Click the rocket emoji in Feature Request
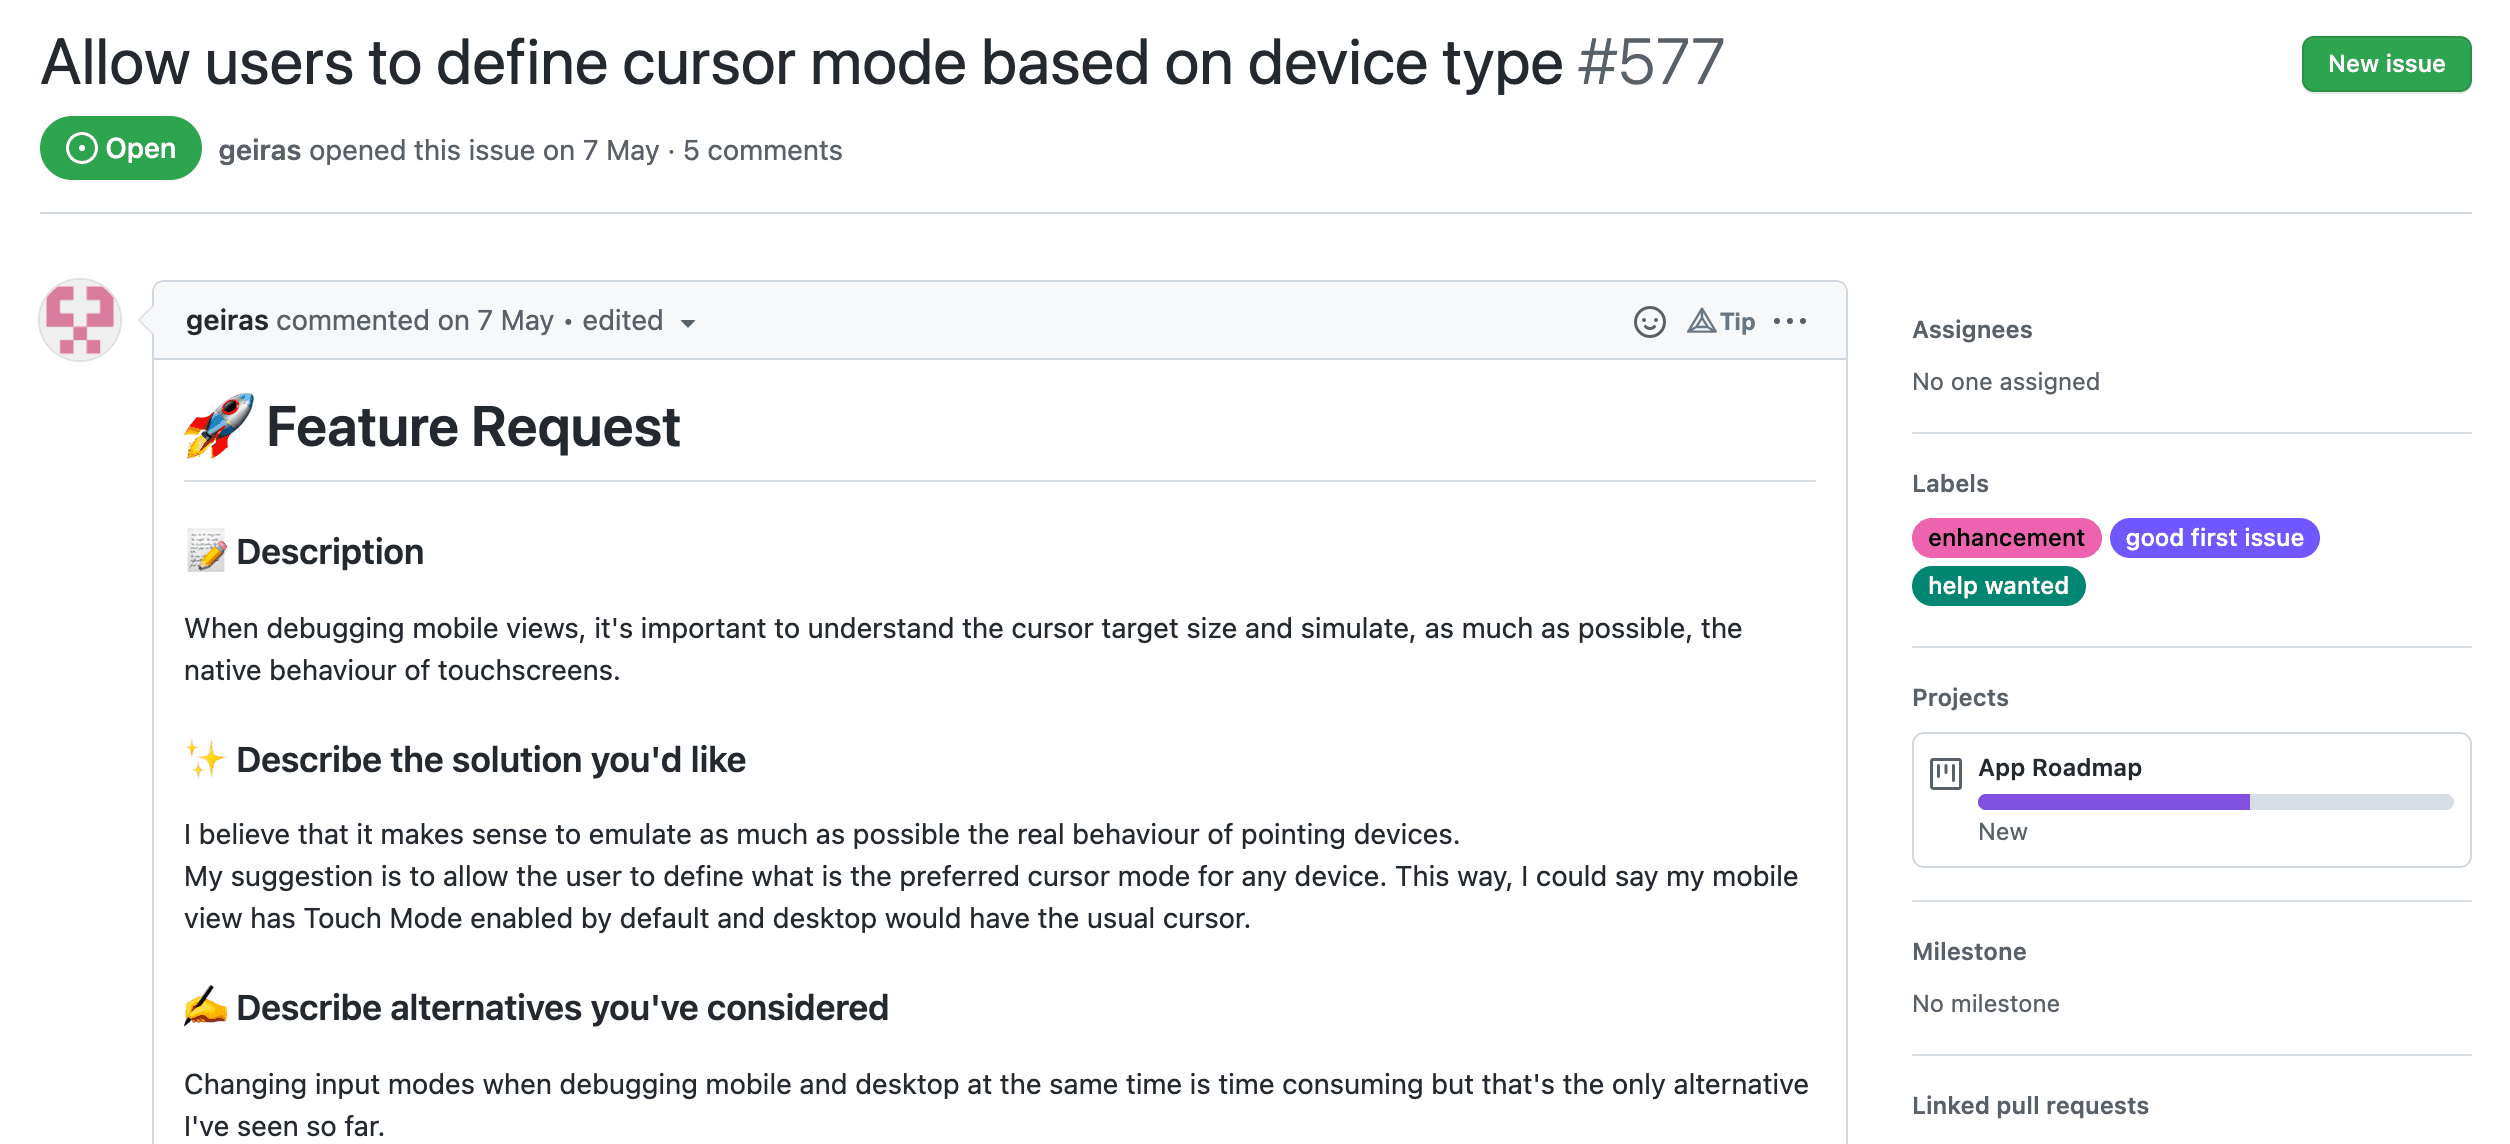The width and height of the screenshot is (2510, 1144). pyautogui.click(x=219, y=426)
